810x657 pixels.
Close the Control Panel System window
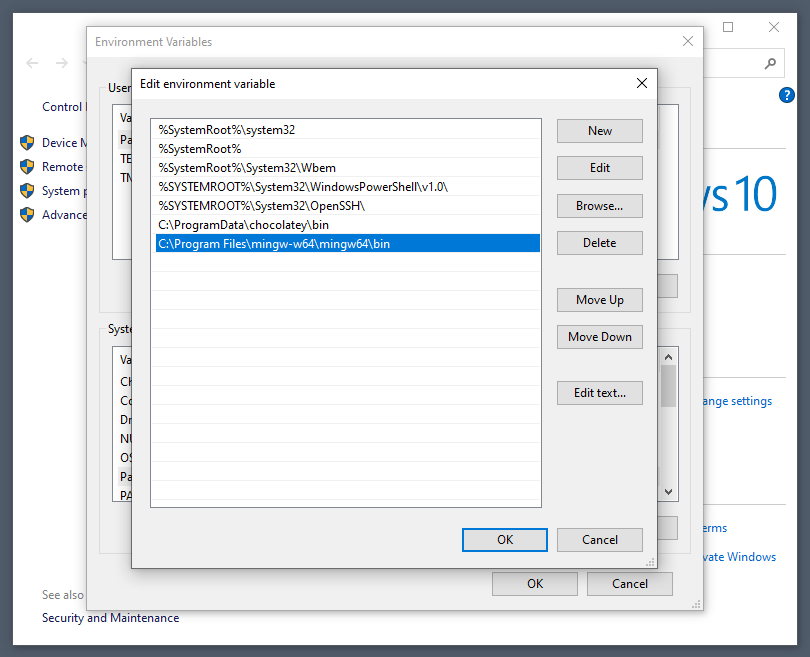click(x=773, y=27)
